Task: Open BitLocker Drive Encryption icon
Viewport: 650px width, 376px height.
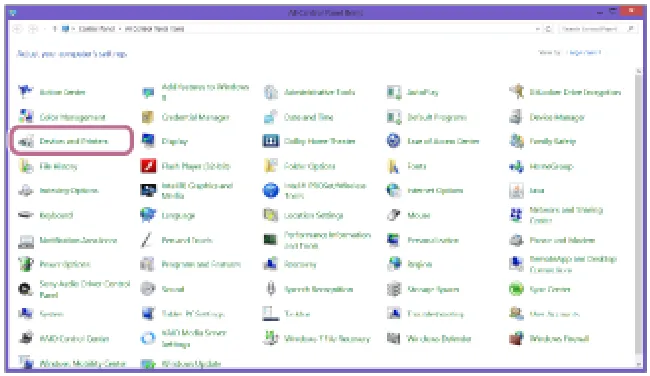Action: 517,92
